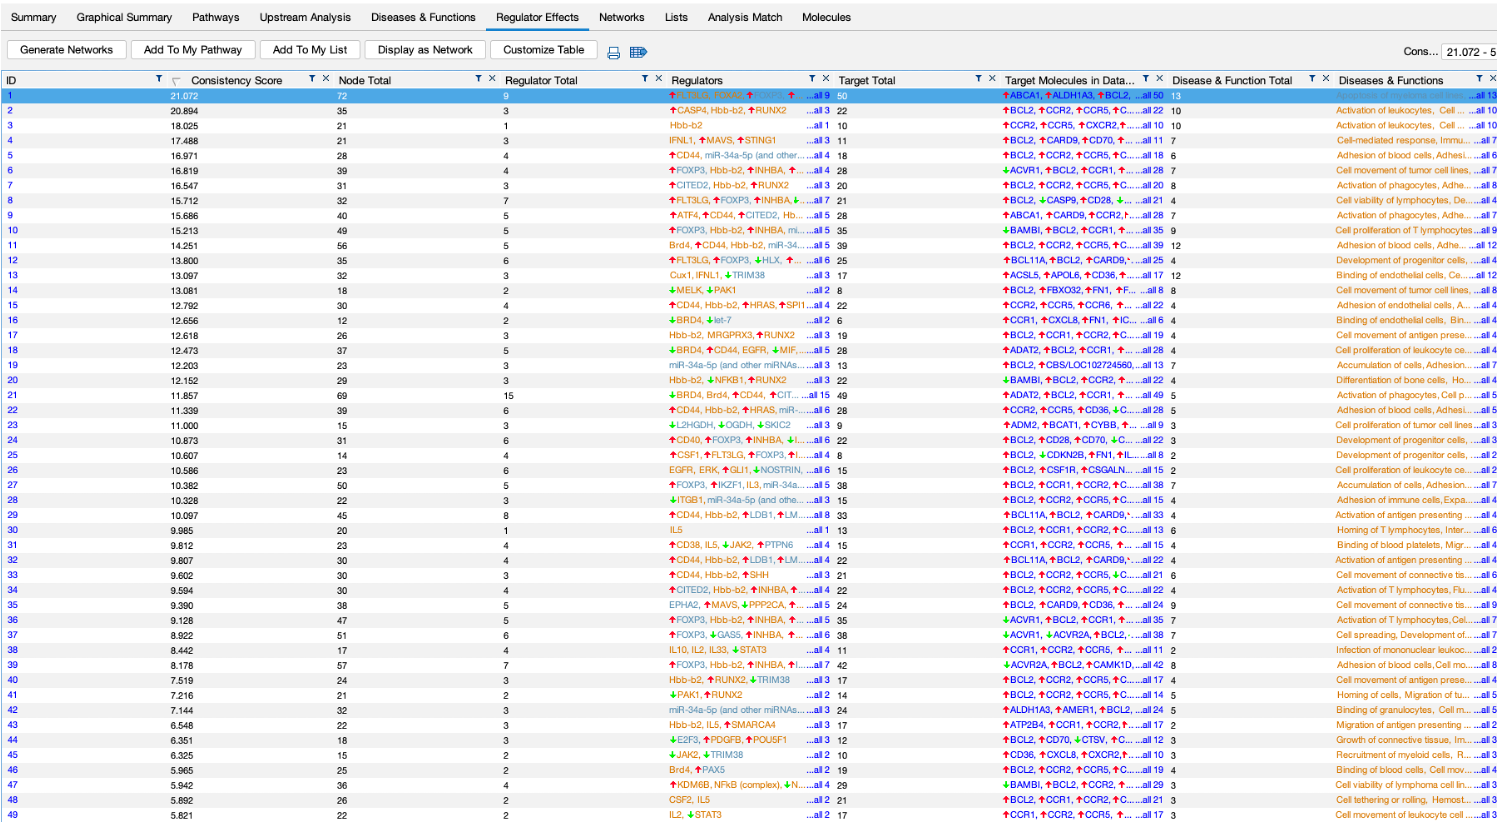1498x822 pixels.
Task: Click consistency score 5.821 in last row
Action: tap(182, 815)
